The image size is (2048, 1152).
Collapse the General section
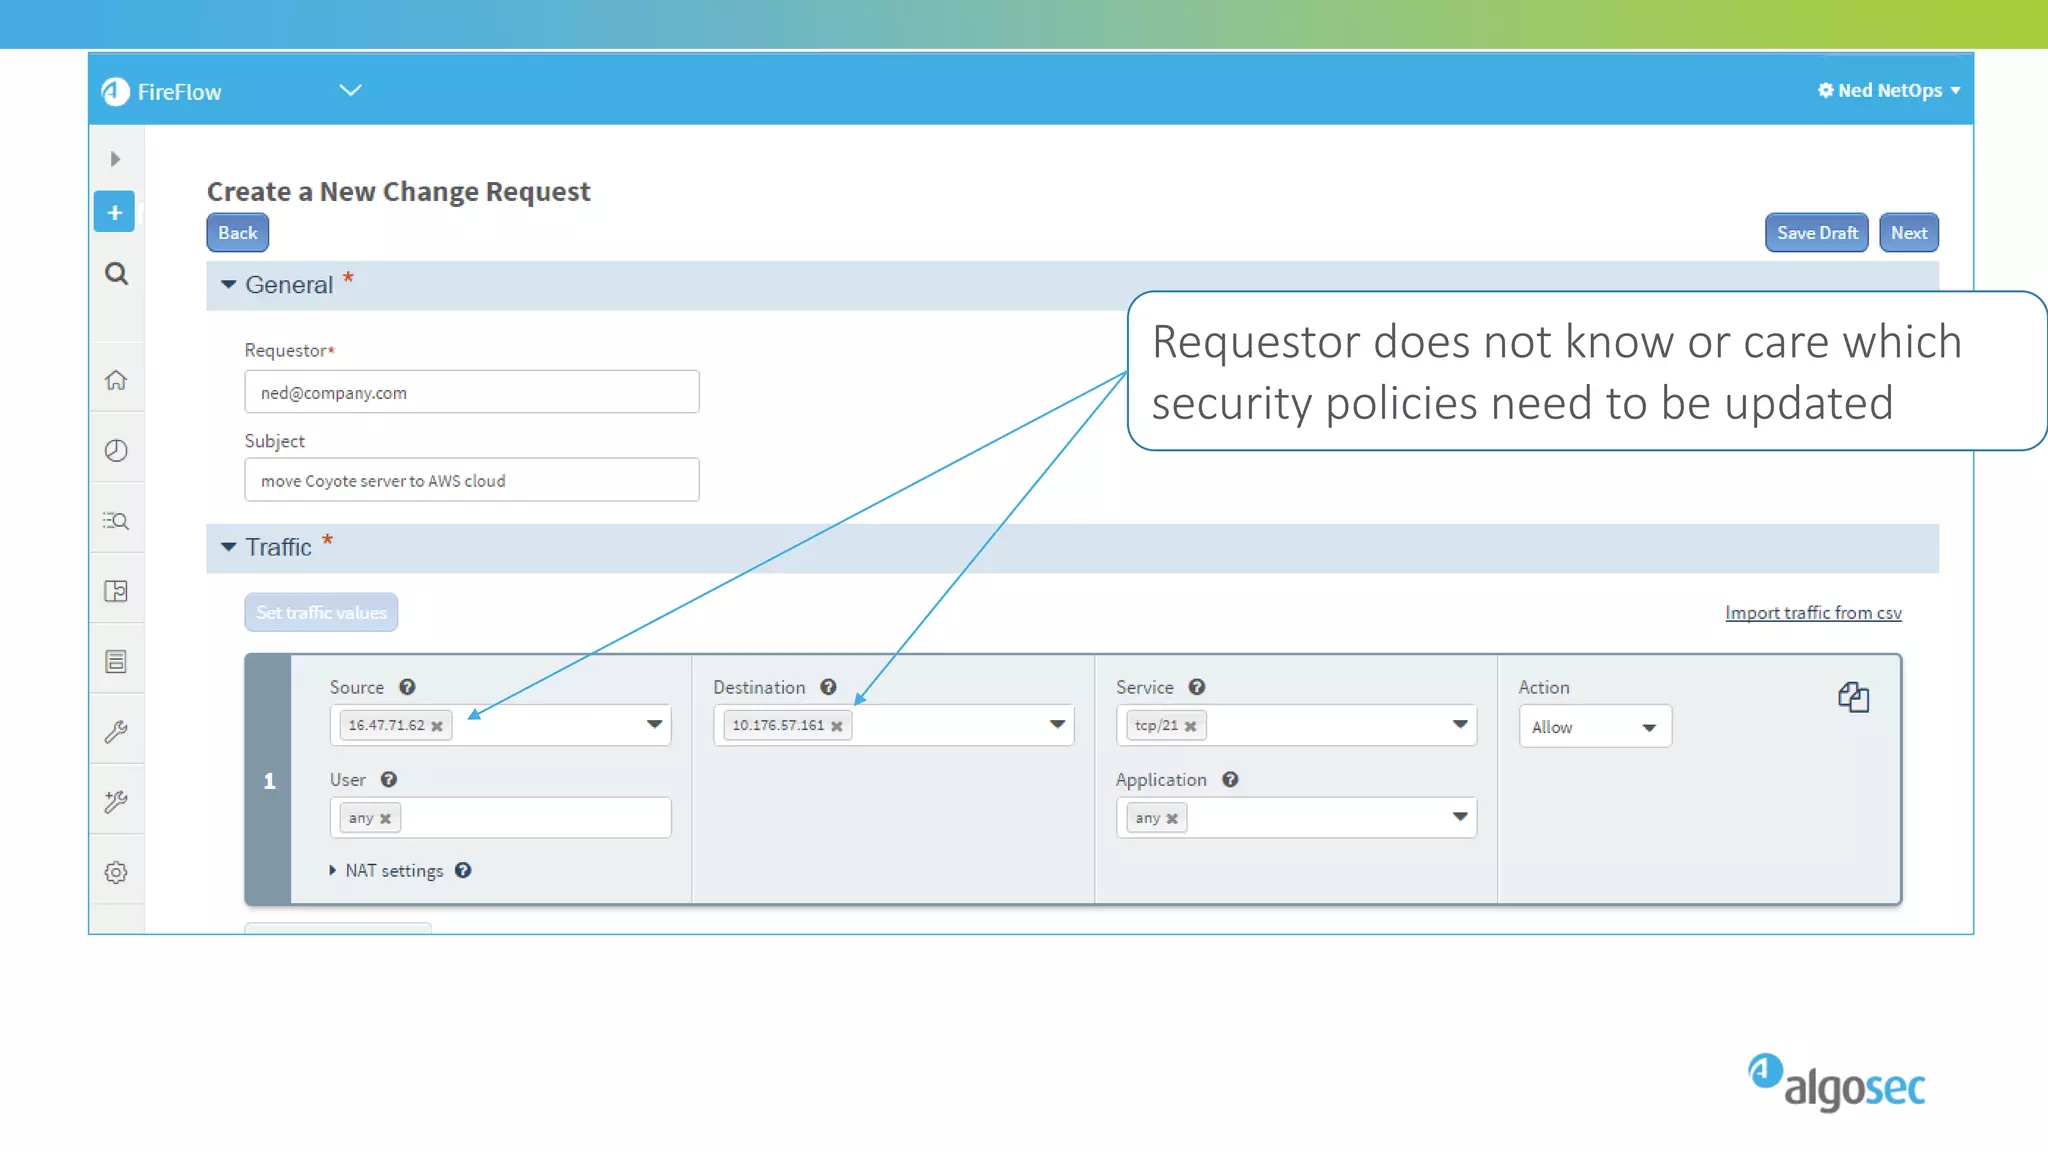point(228,285)
